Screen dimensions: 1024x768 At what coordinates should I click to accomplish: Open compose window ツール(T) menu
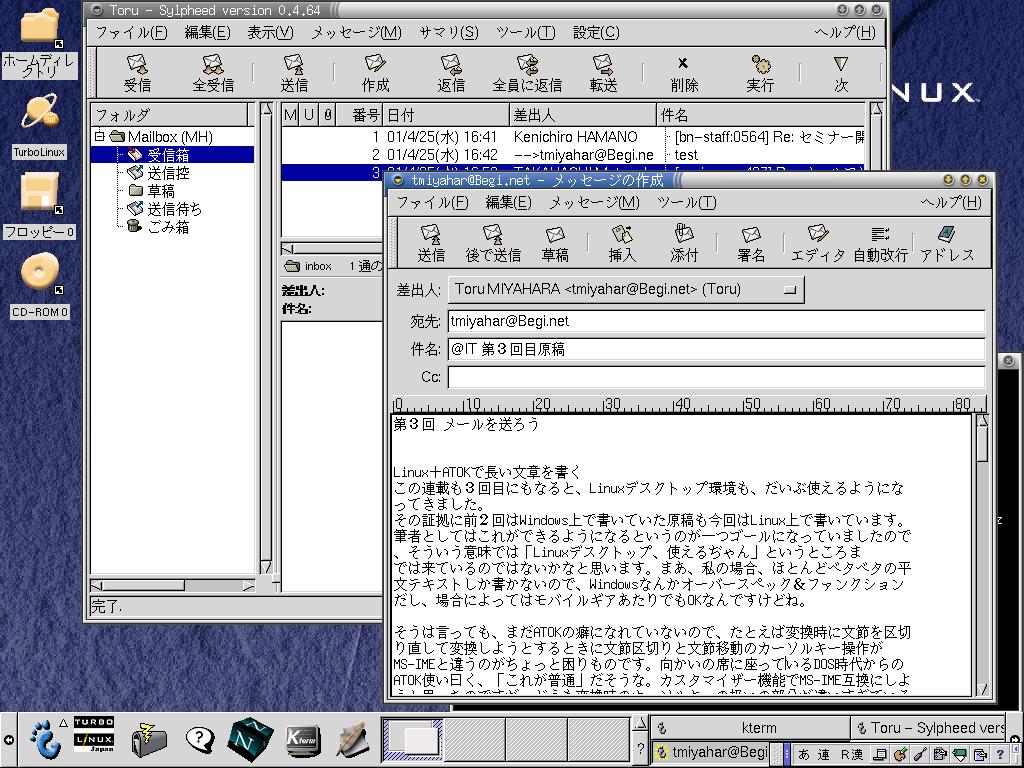coord(686,202)
